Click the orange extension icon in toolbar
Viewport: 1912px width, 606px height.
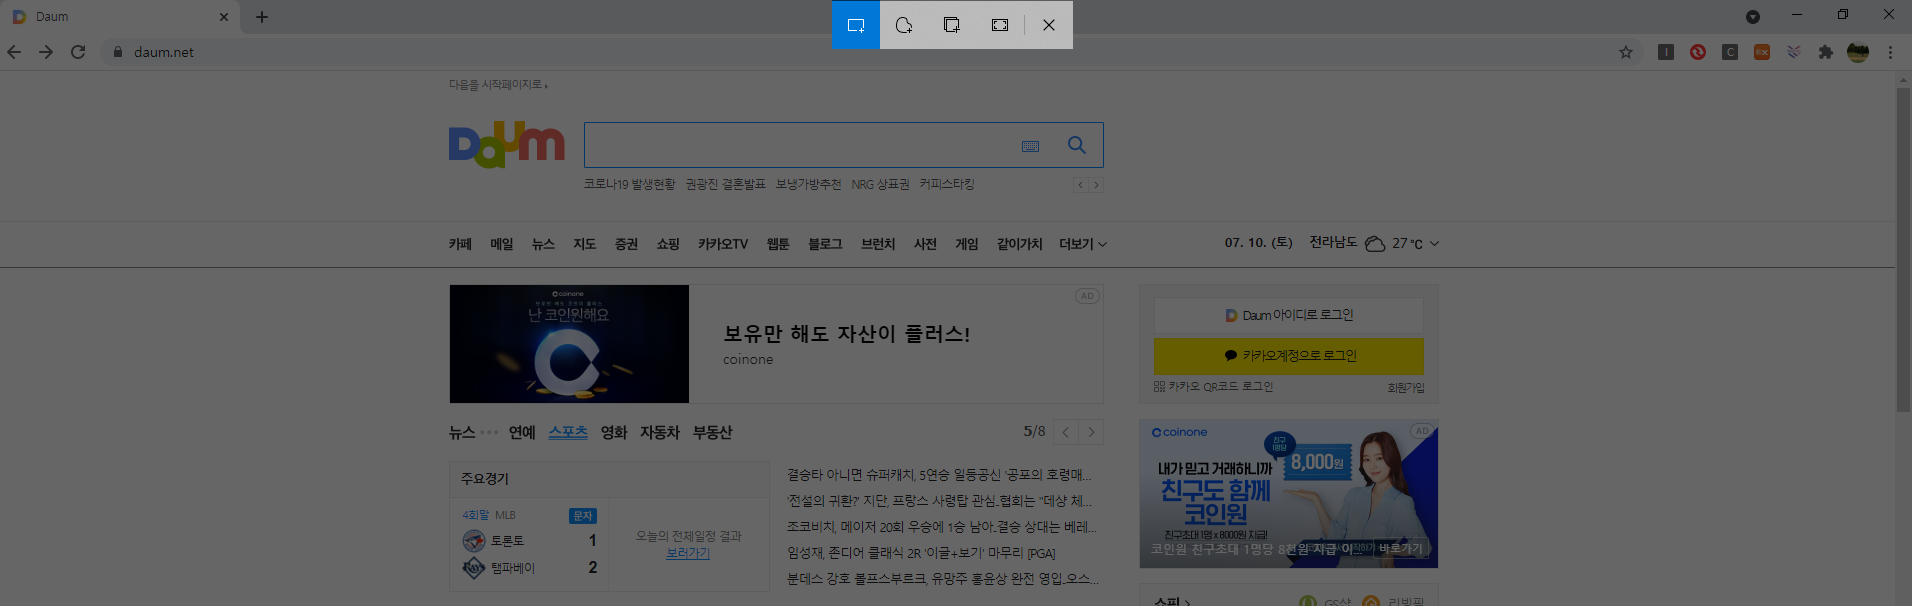1762,52
